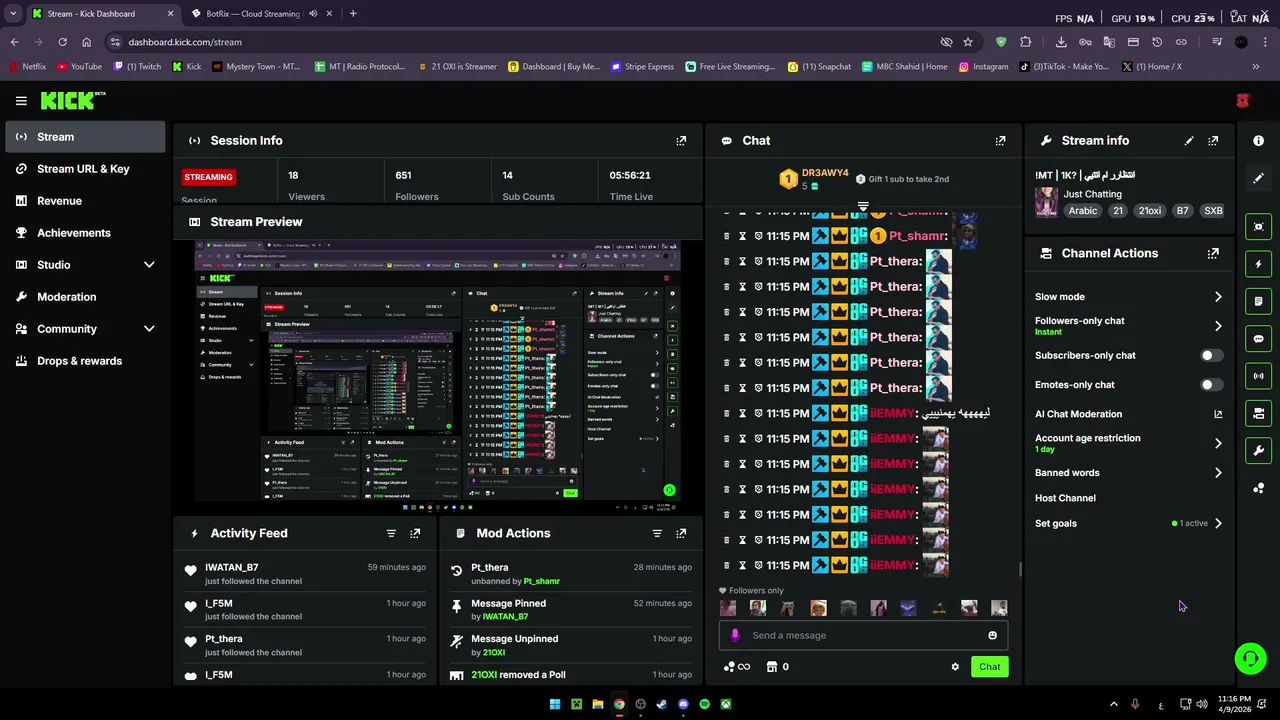Open Achievements page

[85, 233]
